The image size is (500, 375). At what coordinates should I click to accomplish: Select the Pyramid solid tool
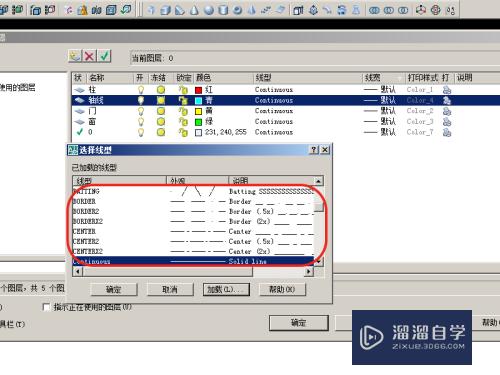252,10
